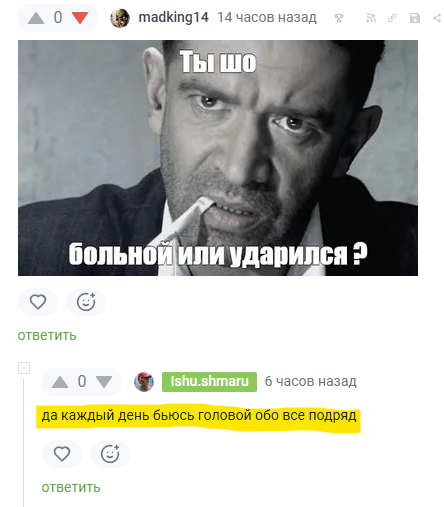The image size is (444, 507).
Task: Share madking14's comment
Action: [437, 18]
